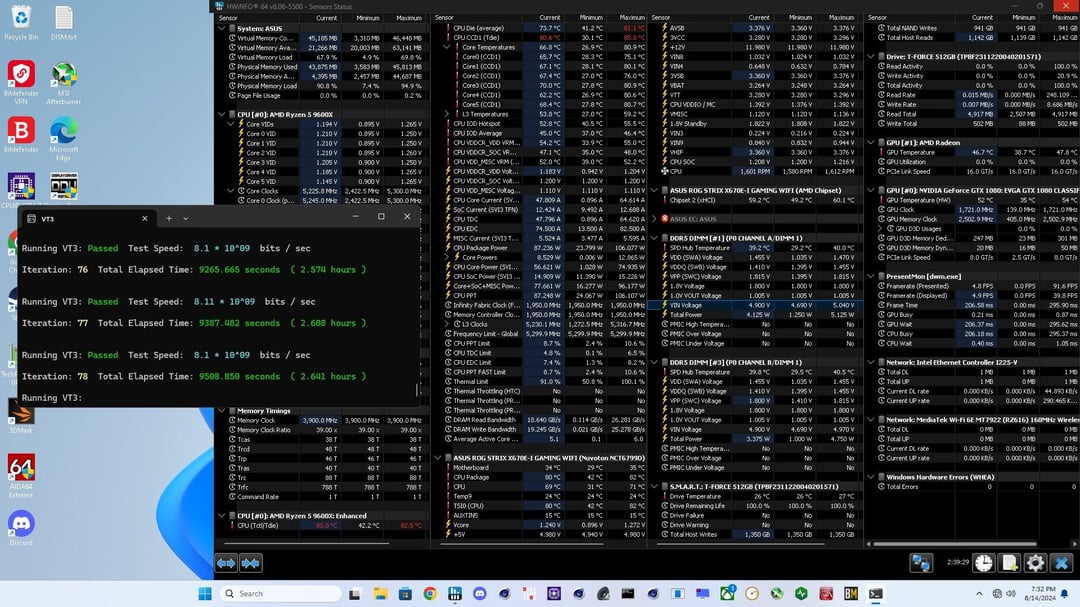The image size is (1080, 607).
Task: Open notification bell in system tray
Action: point(1065,593)
